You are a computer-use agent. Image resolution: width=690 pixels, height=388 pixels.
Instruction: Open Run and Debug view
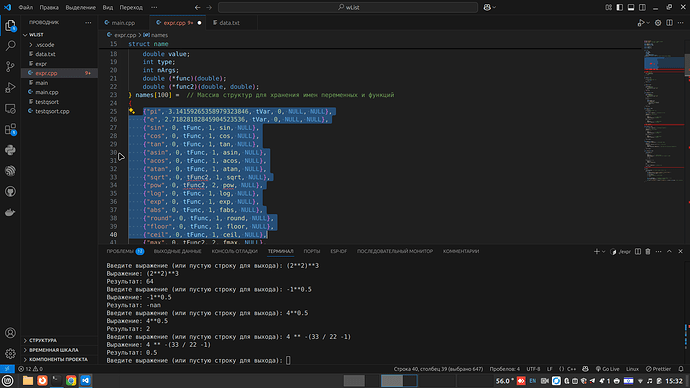click(x=10, y=88)
